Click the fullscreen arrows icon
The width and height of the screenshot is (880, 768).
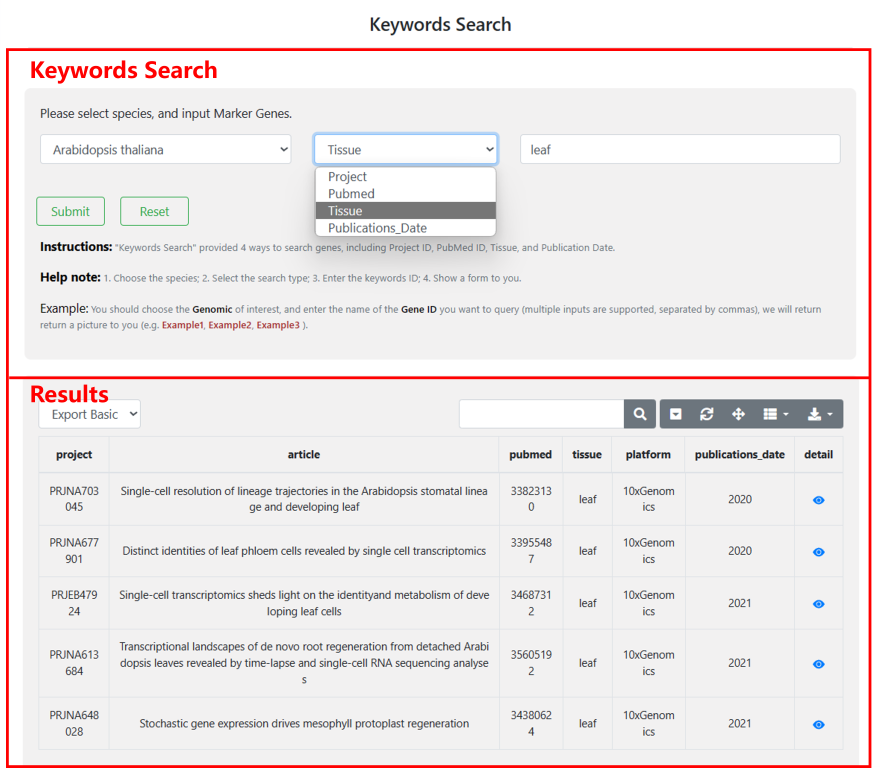pos(738,414)
